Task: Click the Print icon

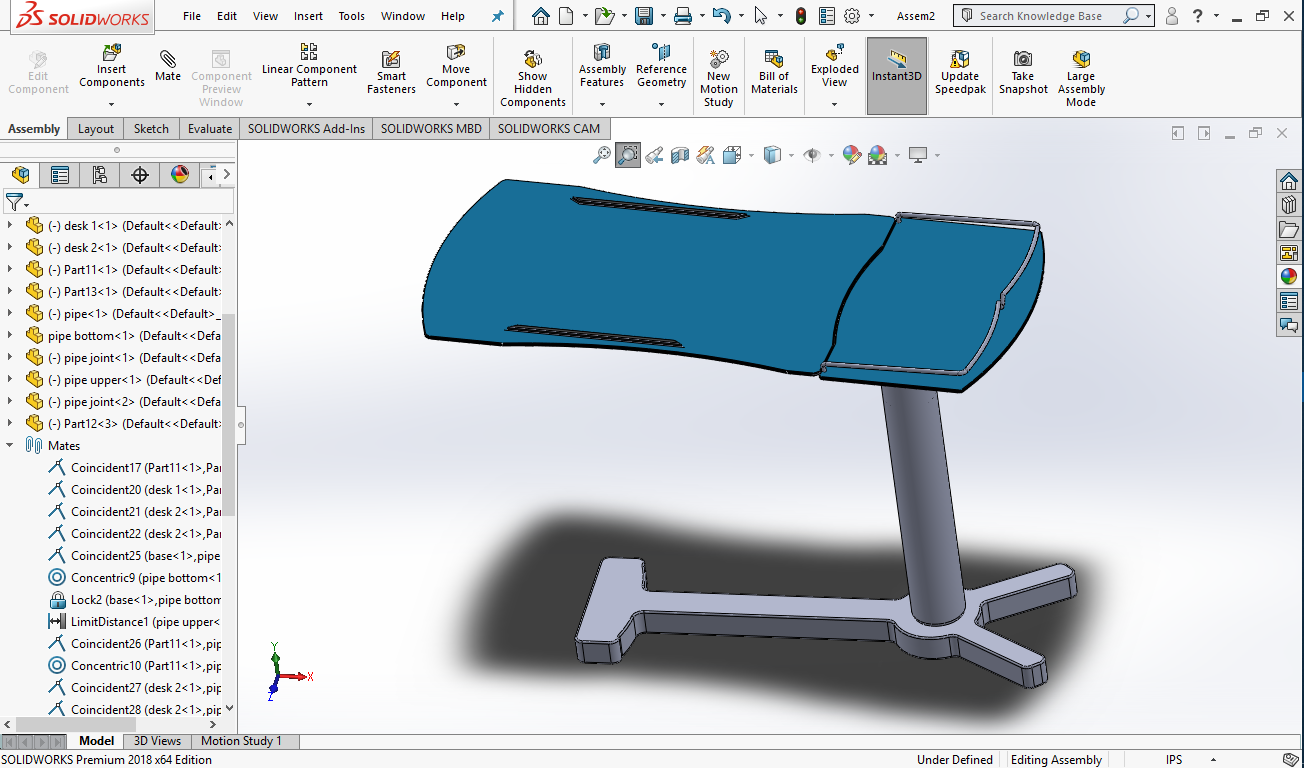Action: pos(683,16)
